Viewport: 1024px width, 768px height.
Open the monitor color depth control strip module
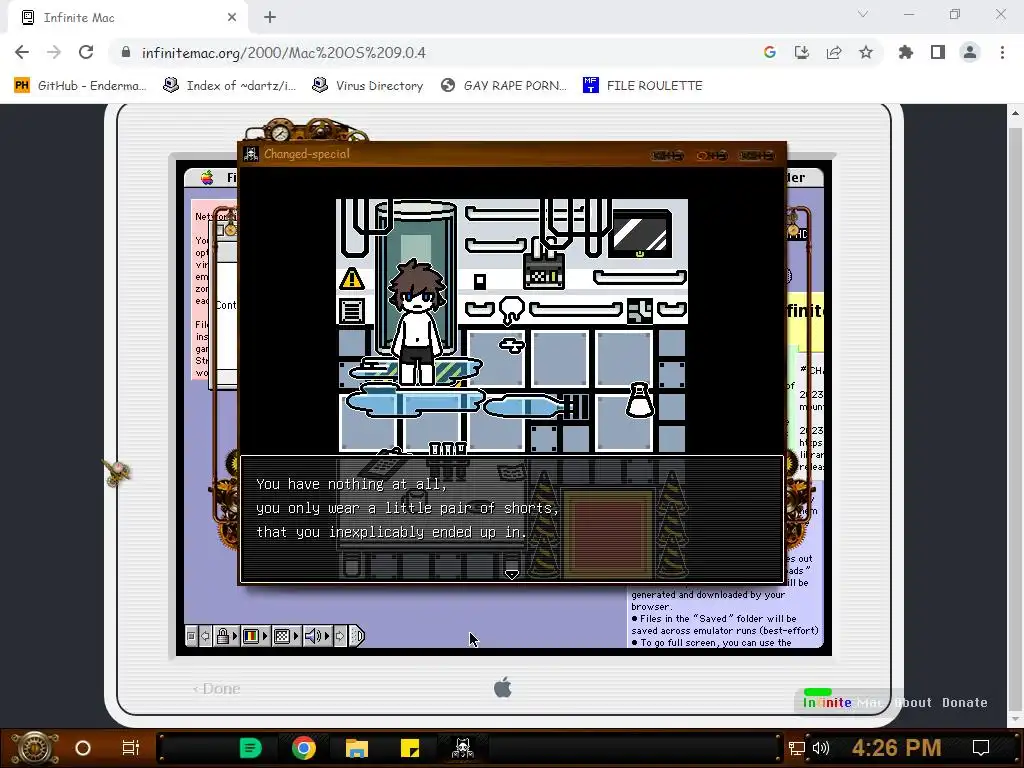point(255,635)
